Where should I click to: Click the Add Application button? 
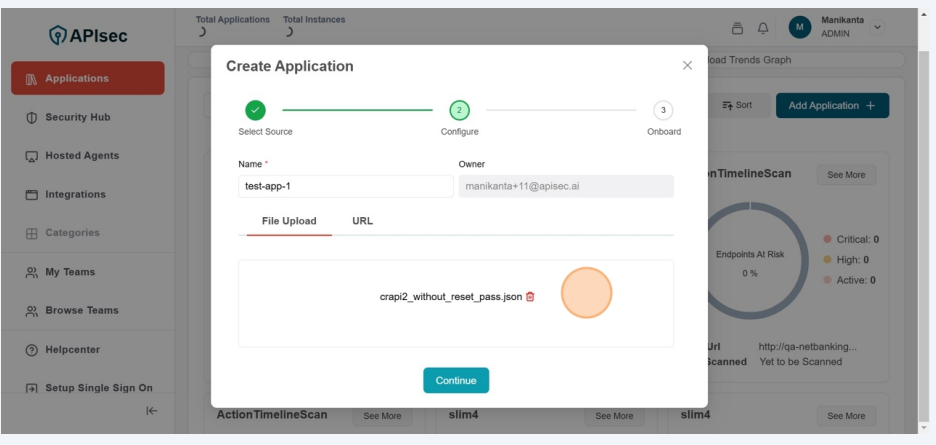coord(831,106)
